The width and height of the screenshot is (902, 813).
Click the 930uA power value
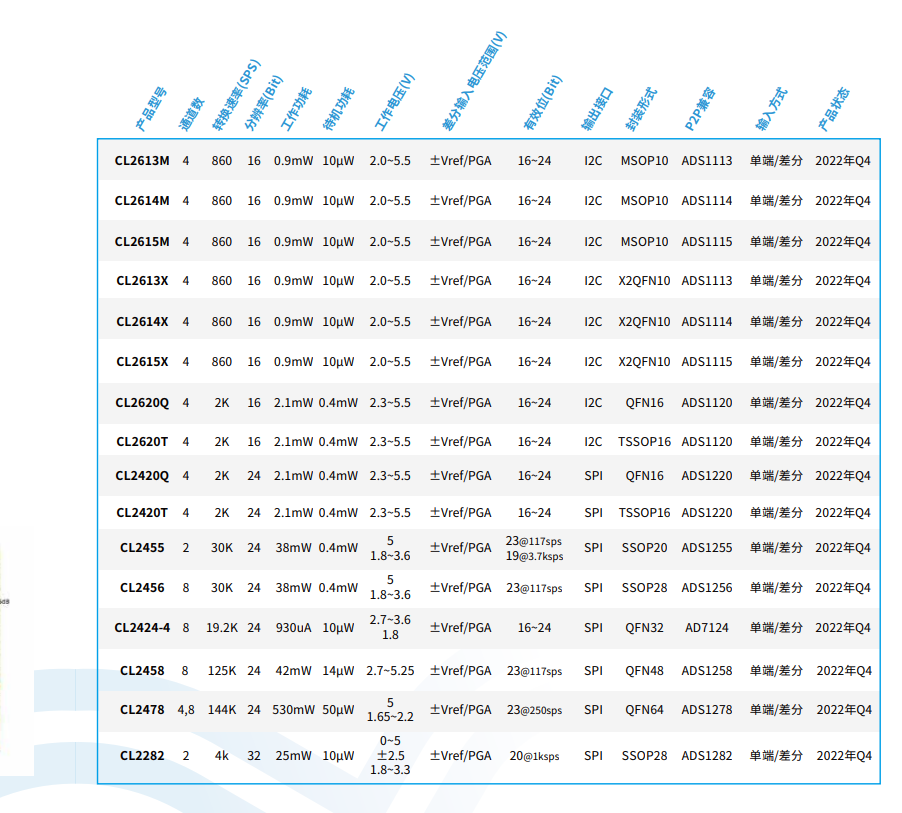coord(293,628)
